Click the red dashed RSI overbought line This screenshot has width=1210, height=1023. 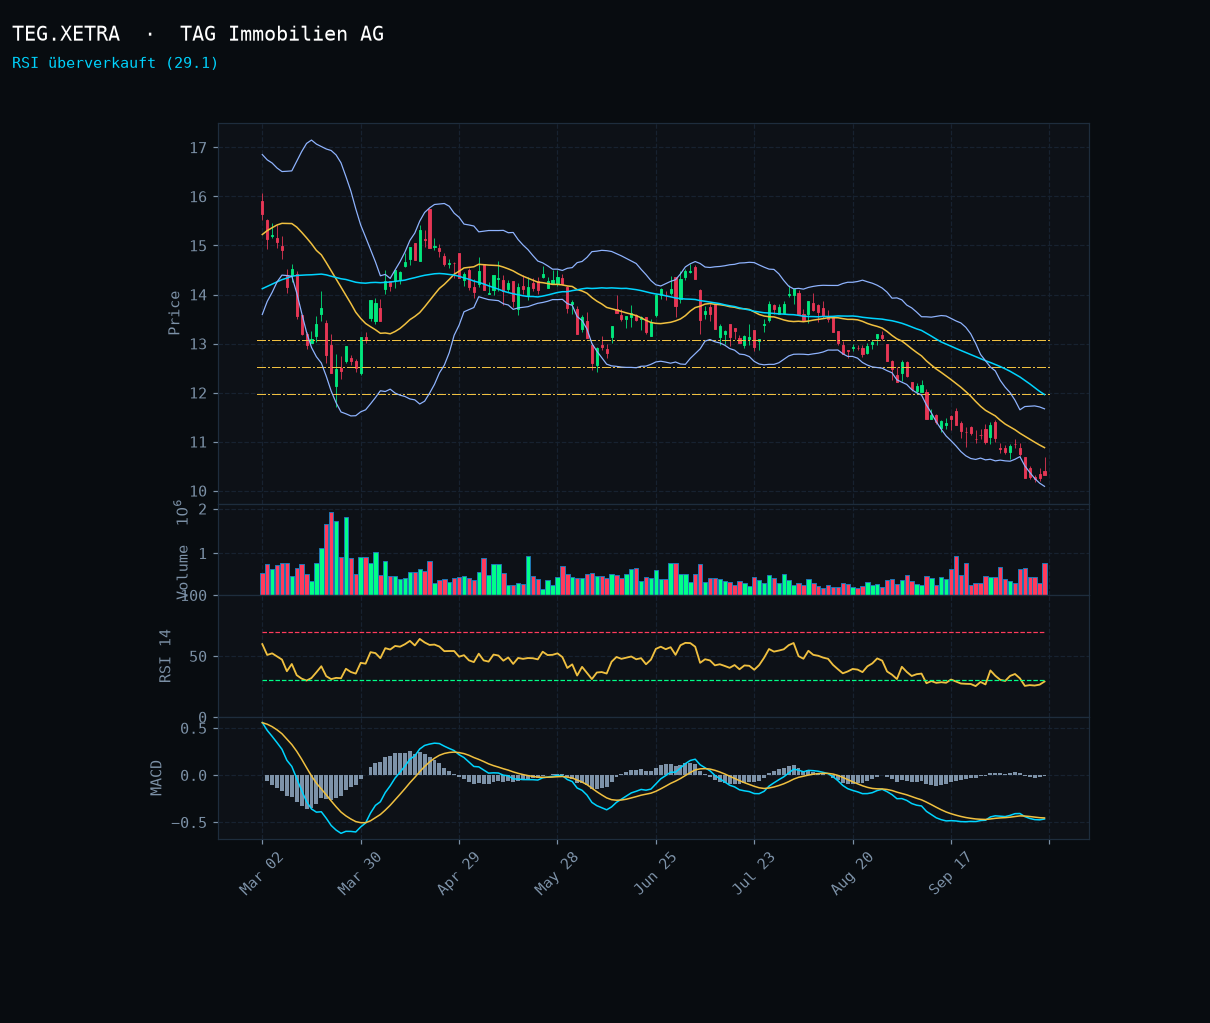pyautogui.click(x=653, y=633)
